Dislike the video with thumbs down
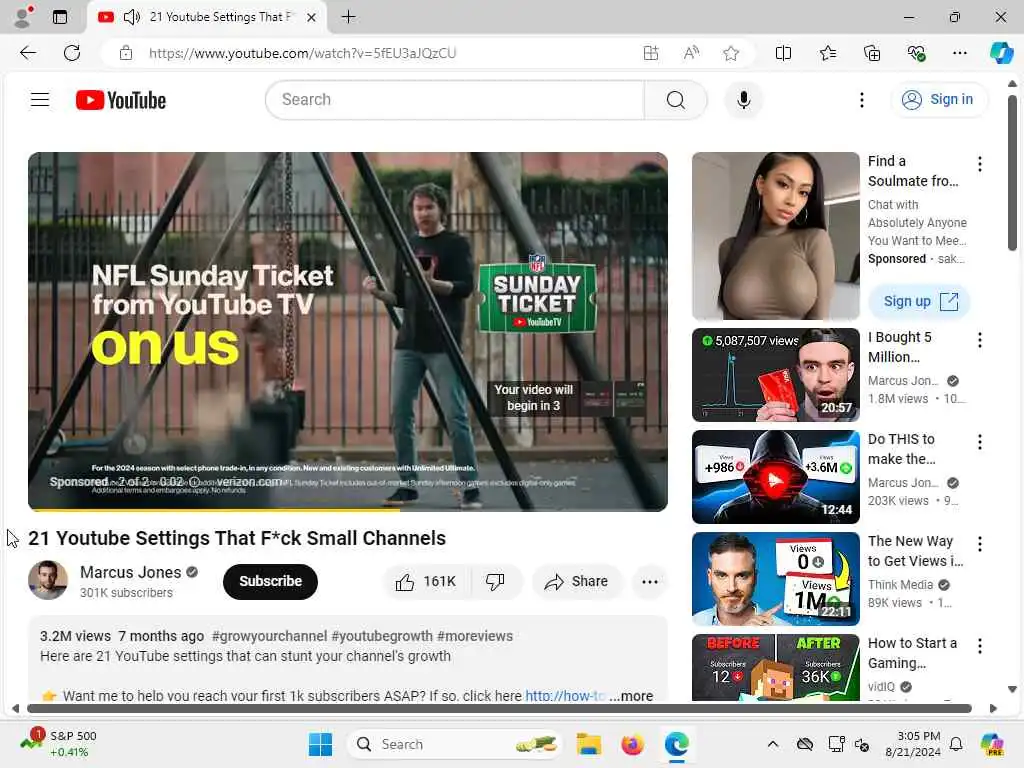Screen dimensions: 1024x768 (x=495, y=581)
